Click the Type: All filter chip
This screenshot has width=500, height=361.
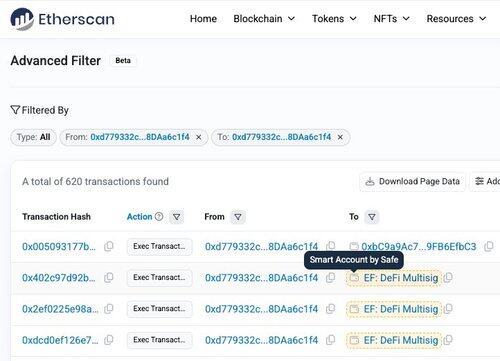pyautogui.click(x=34, y=137)
